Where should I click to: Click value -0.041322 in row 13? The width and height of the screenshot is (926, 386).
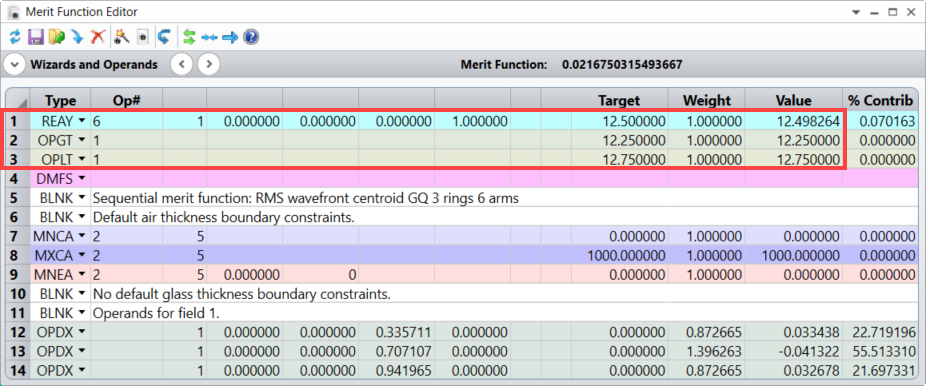793,352
